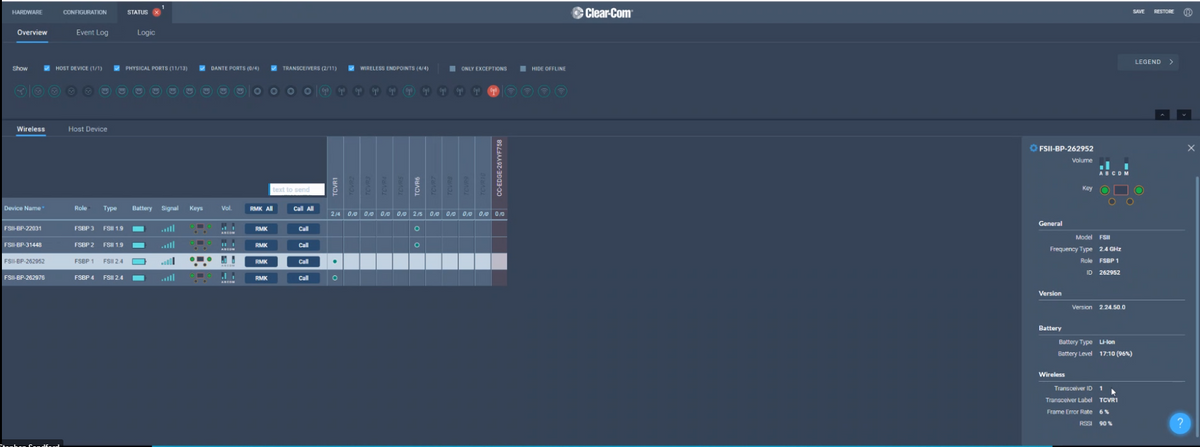1200x447 pixels.
Task: Click signal strength bars for FSII-BP-262952 row
Action: click(168, 261)
